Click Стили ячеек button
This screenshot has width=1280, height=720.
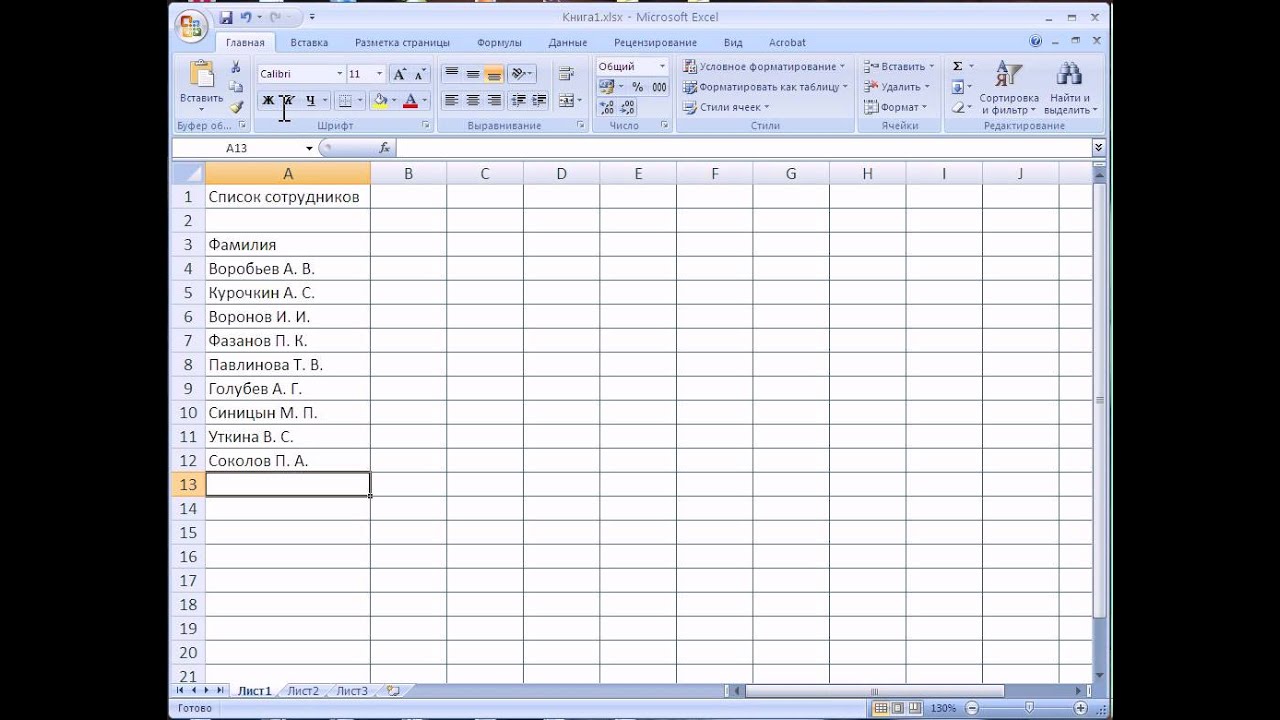point(726,107)
